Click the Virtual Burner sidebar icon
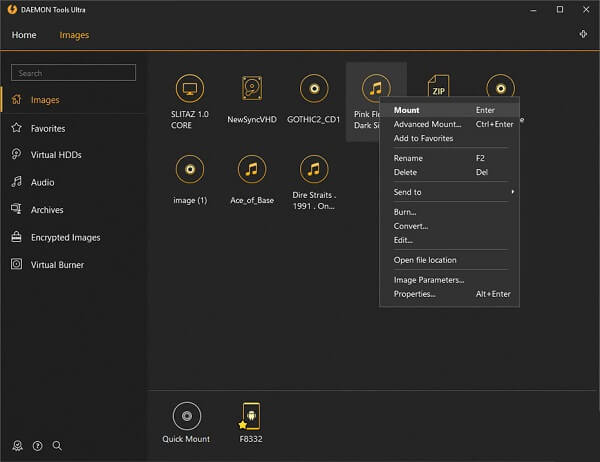The image size is (600, 462). (16, 264)
